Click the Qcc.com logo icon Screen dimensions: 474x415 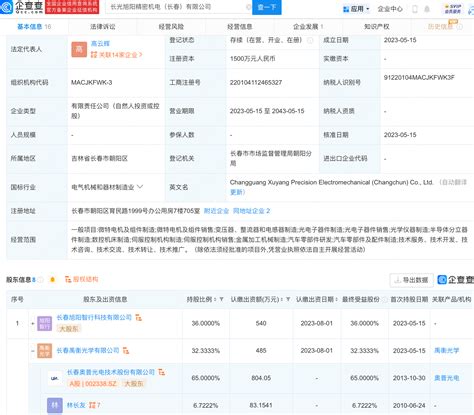[6, 7]
